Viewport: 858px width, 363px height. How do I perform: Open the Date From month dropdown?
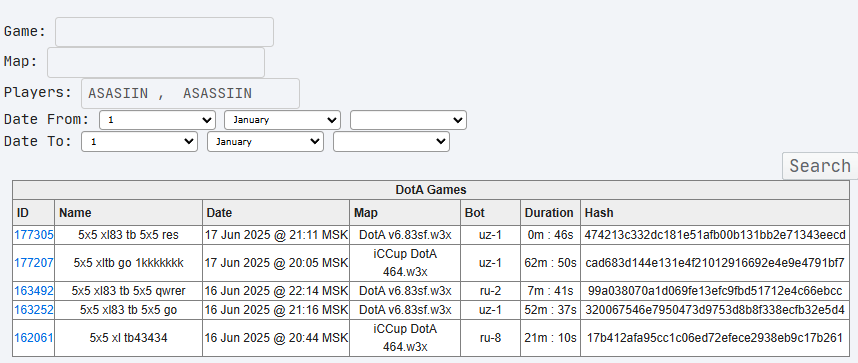[282, 120]
